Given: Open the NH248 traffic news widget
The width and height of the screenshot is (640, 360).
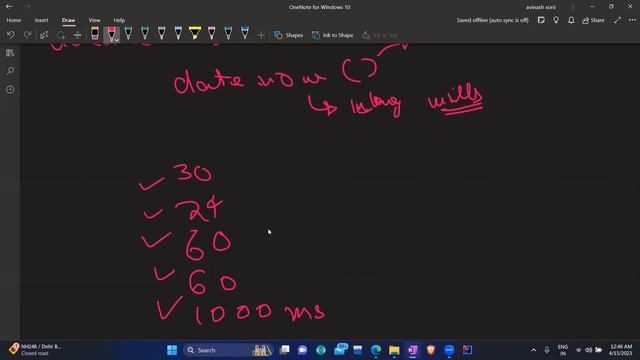Looking at the screenshot, I should [x=35, y=349].
